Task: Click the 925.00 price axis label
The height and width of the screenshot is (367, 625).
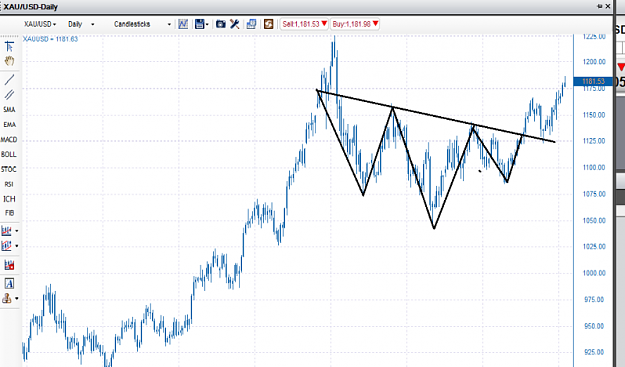Action: 594,352
